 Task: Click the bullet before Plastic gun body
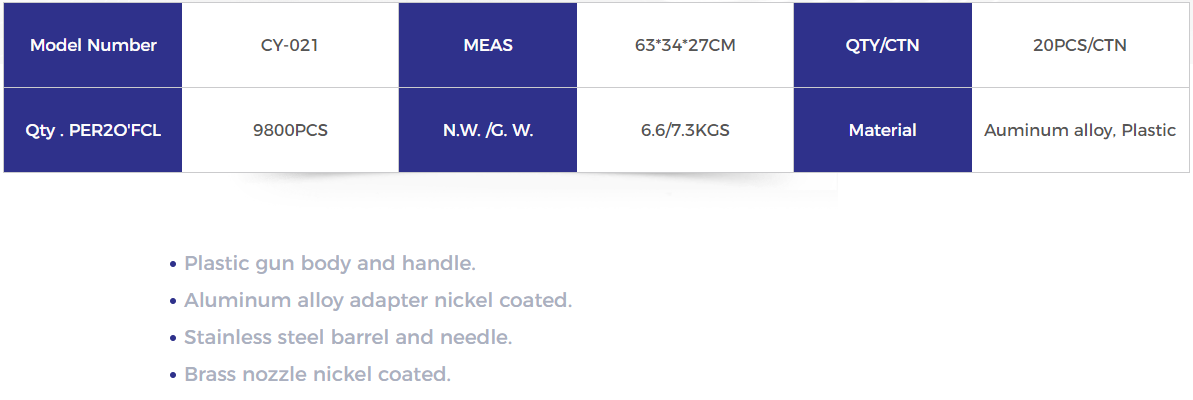173,265
